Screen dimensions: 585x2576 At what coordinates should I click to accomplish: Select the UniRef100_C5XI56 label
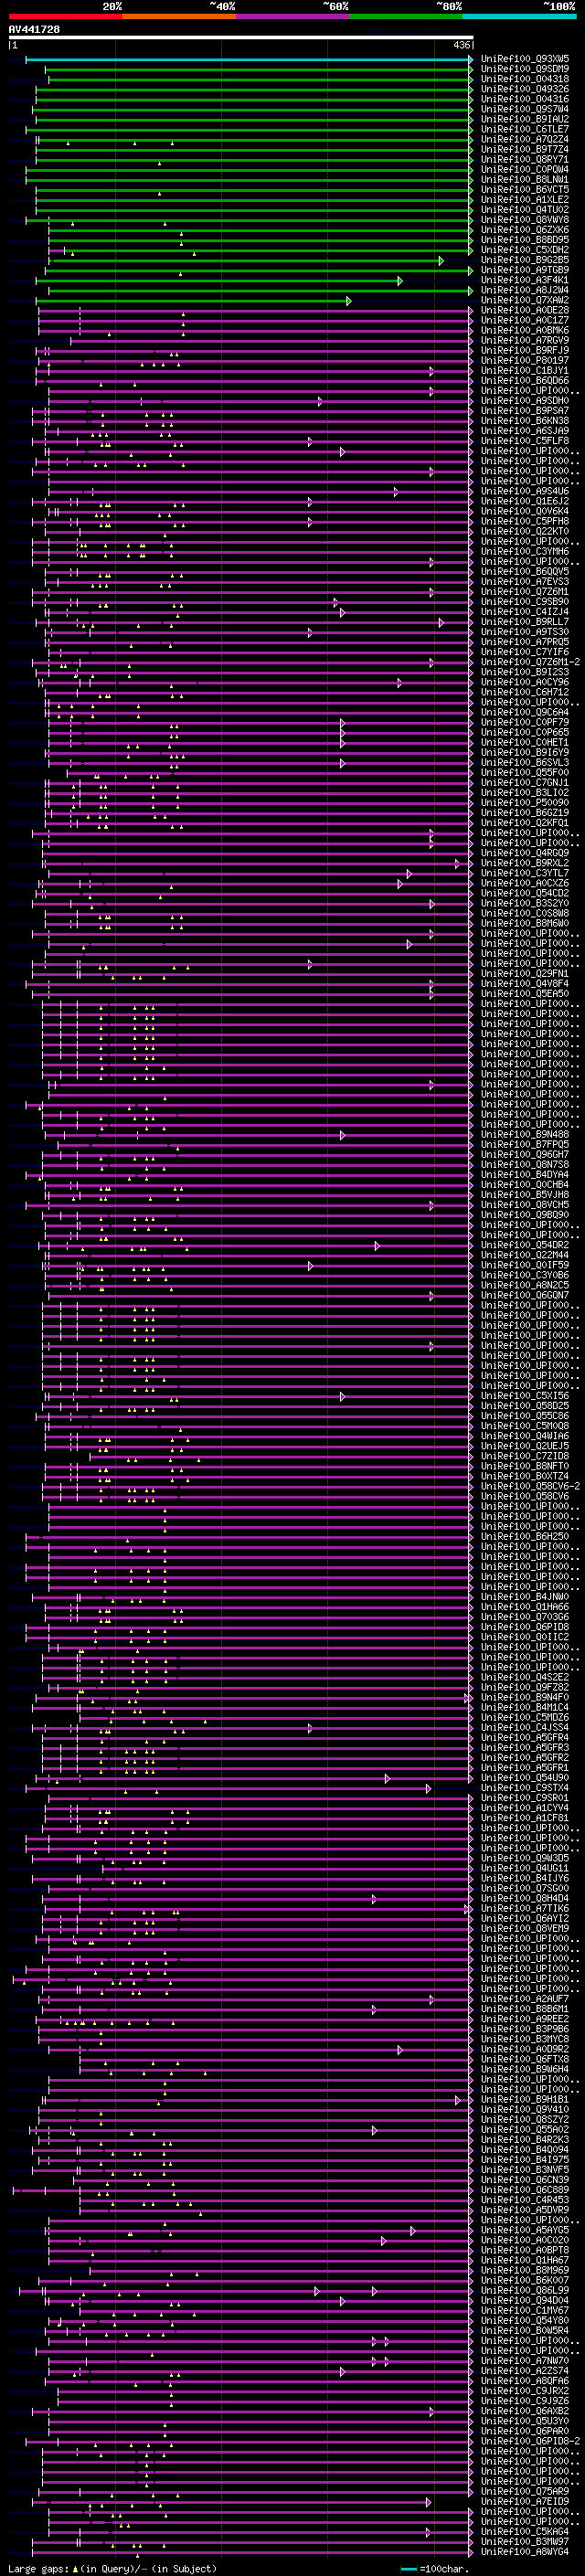pyautogui.click(x=525, y=1397)
